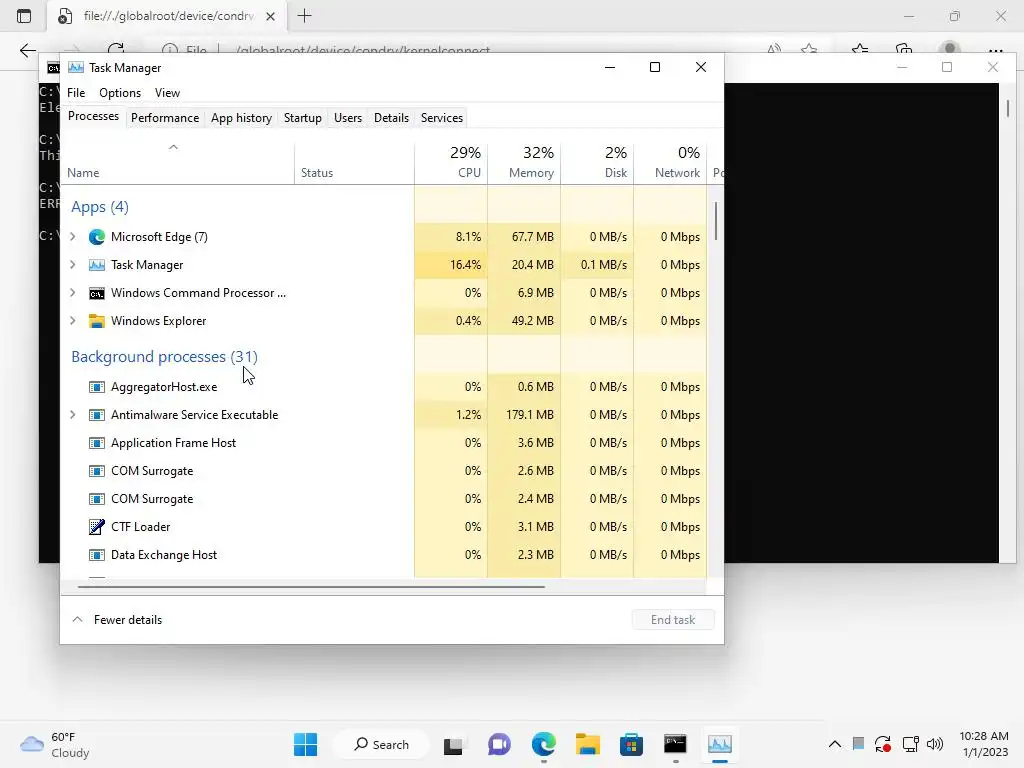Click the Microsoft Edge process icon
The width and height of the screenshot is (1024, 768).
pyautogui.click(x=97, y=237)
